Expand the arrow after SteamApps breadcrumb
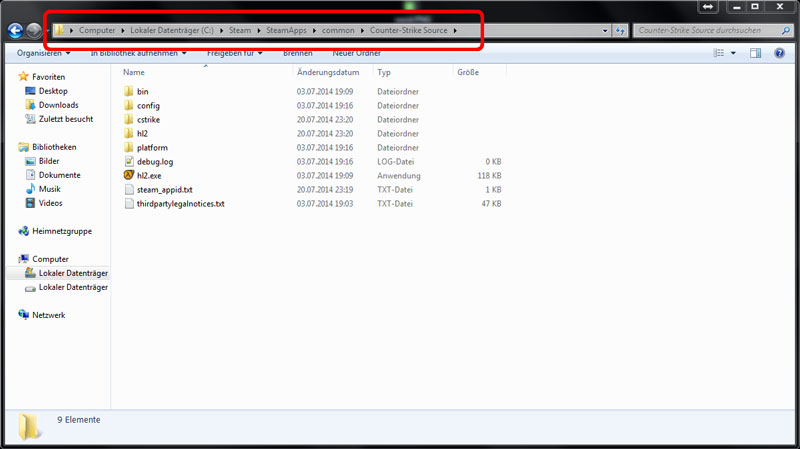 click(x=314, y=31)
